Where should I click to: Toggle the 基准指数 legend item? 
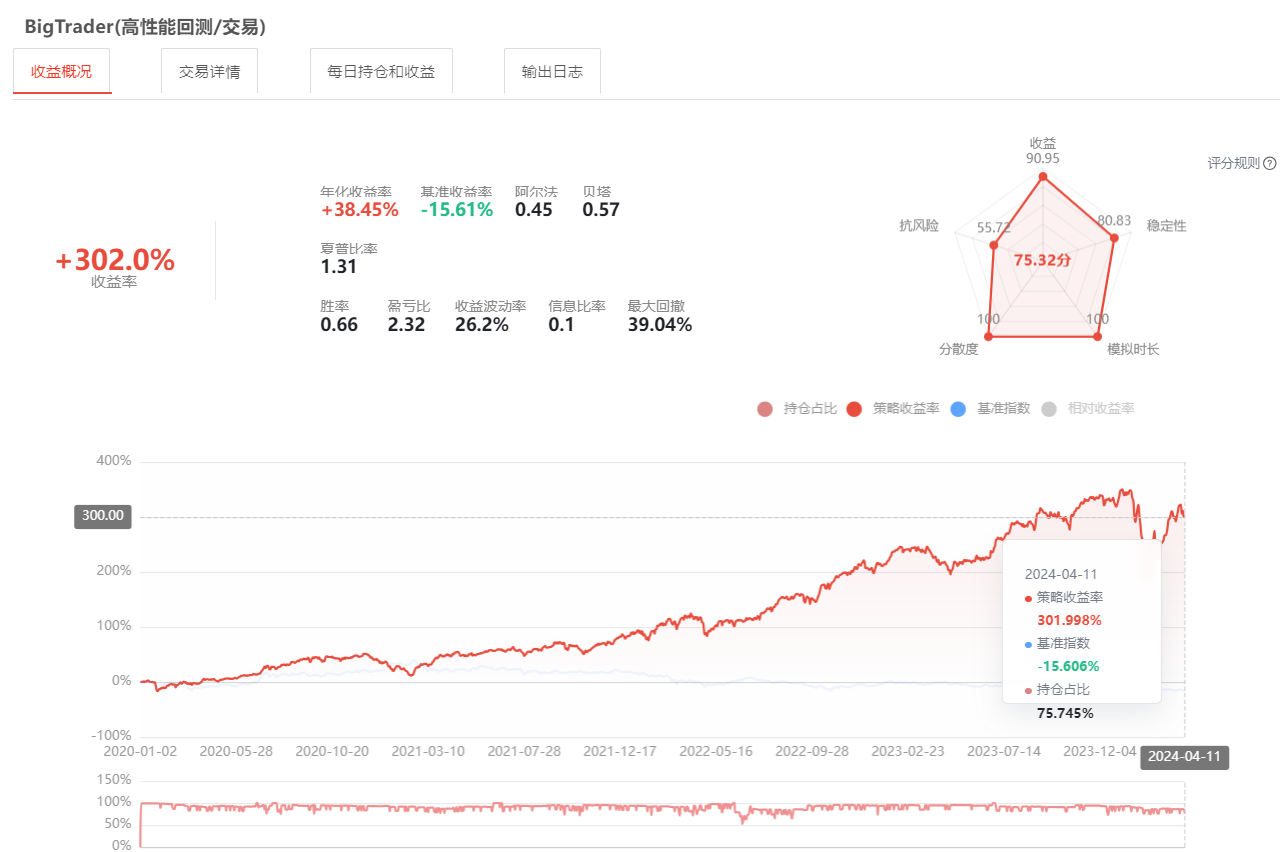[x=990, y=408]
